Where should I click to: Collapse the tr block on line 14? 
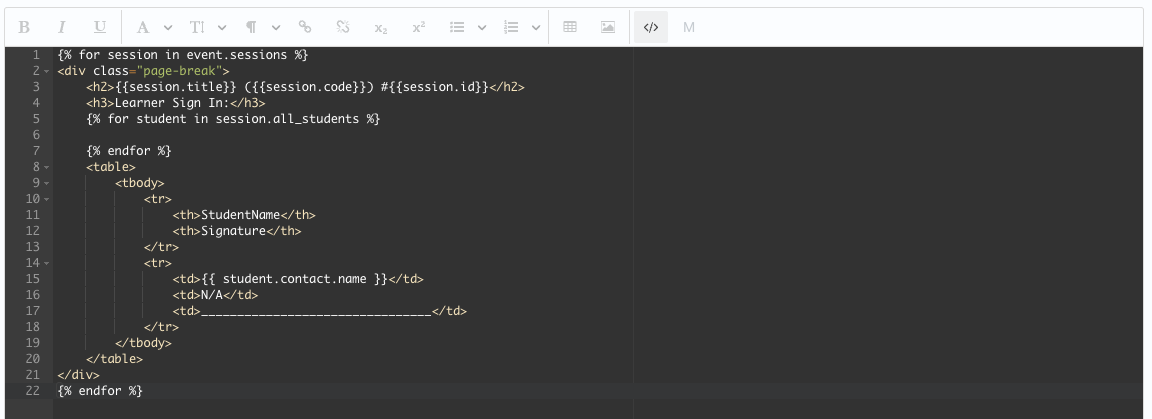tap(47, 263)
